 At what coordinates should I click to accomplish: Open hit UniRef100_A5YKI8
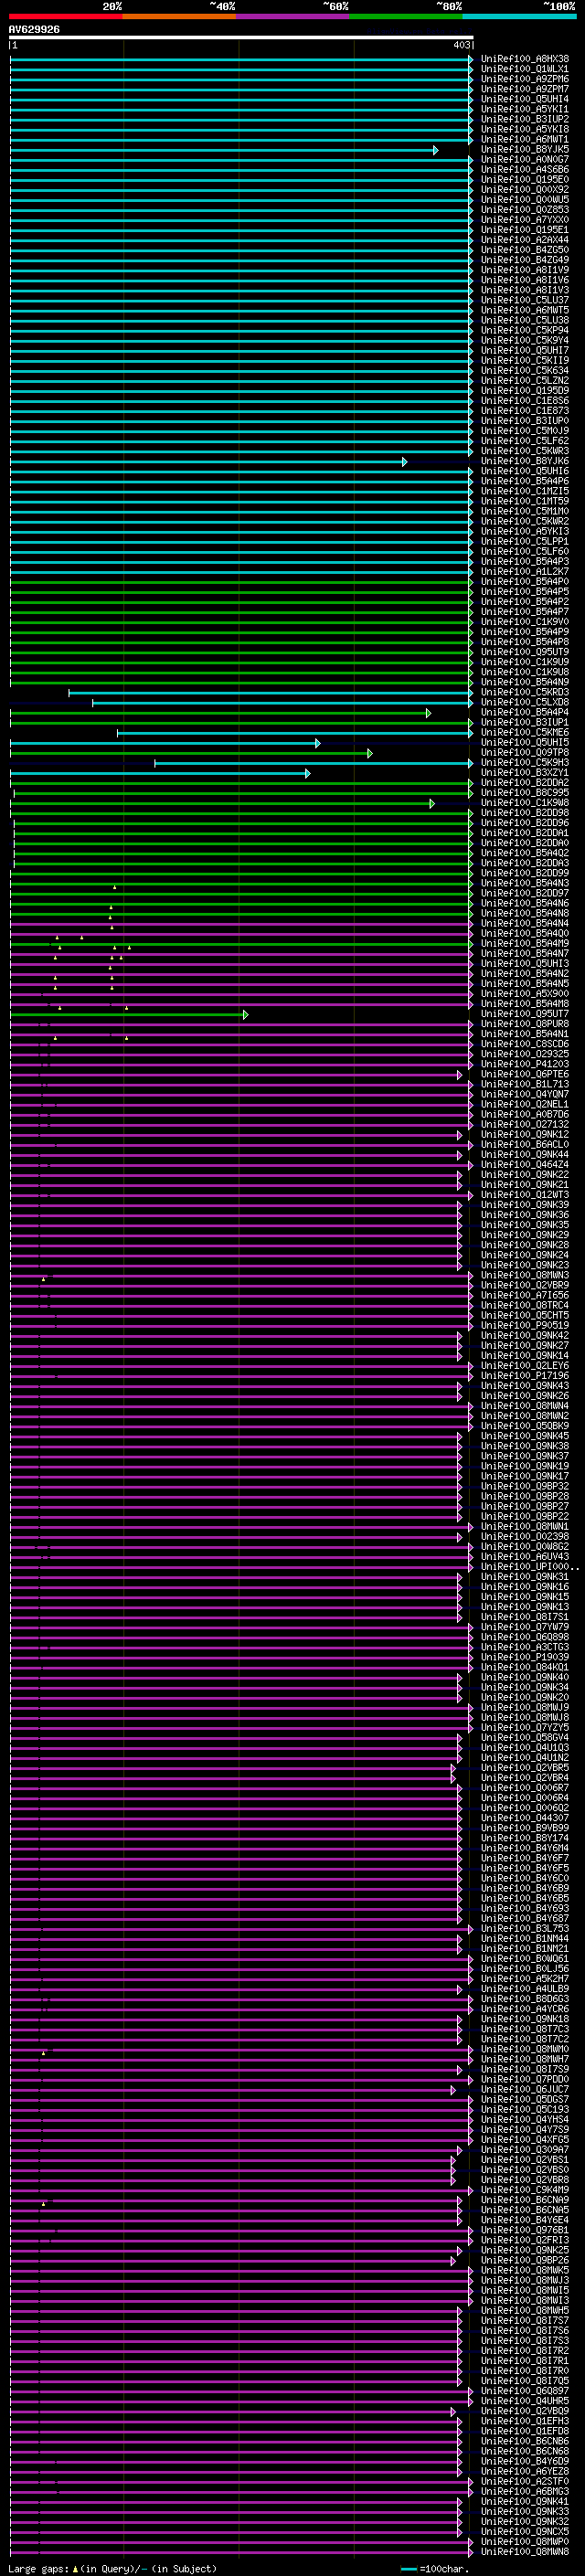click(x=524, y=129)
